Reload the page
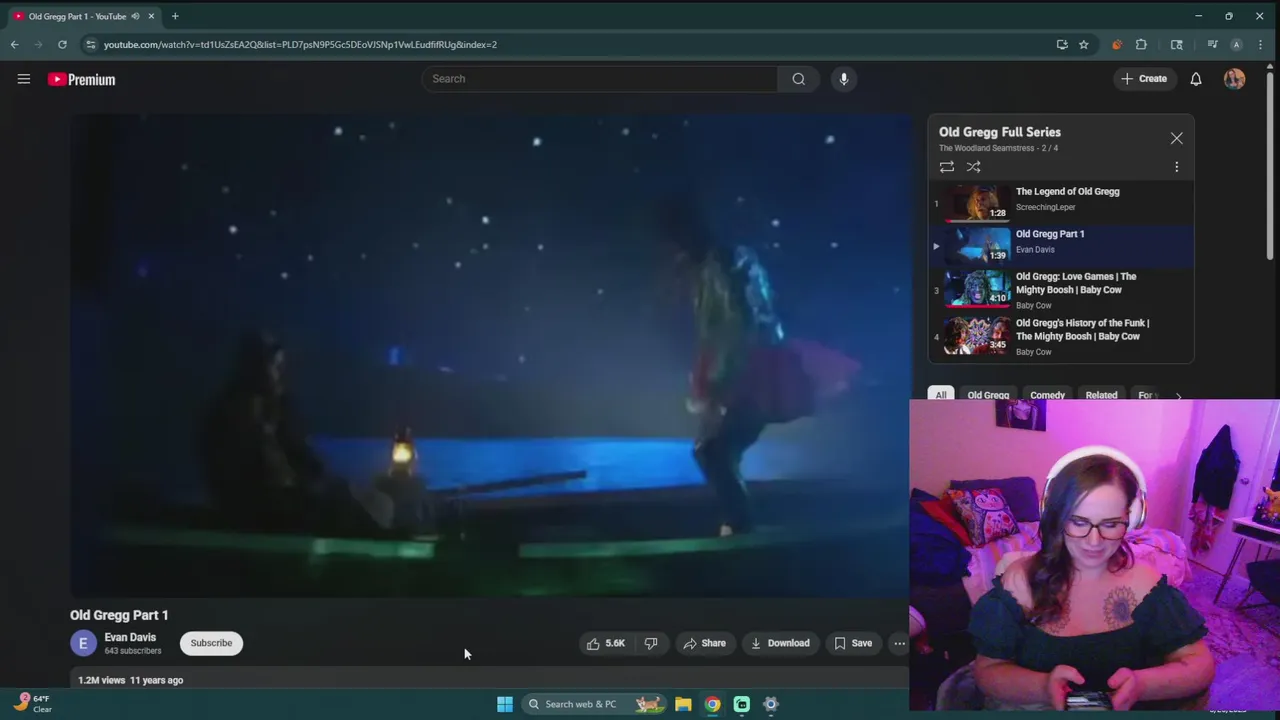 tap(62, 44)
